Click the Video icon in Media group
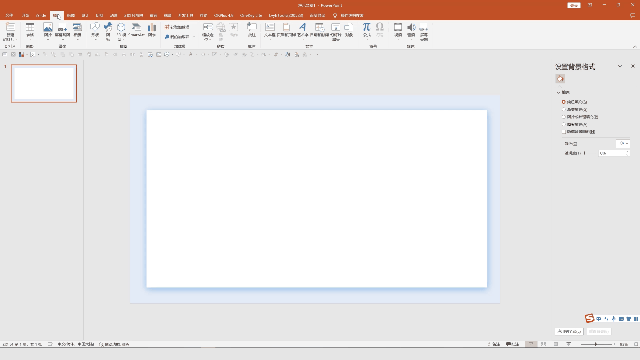The height and width of the screenshot is (360, 640). pos(398,30)
